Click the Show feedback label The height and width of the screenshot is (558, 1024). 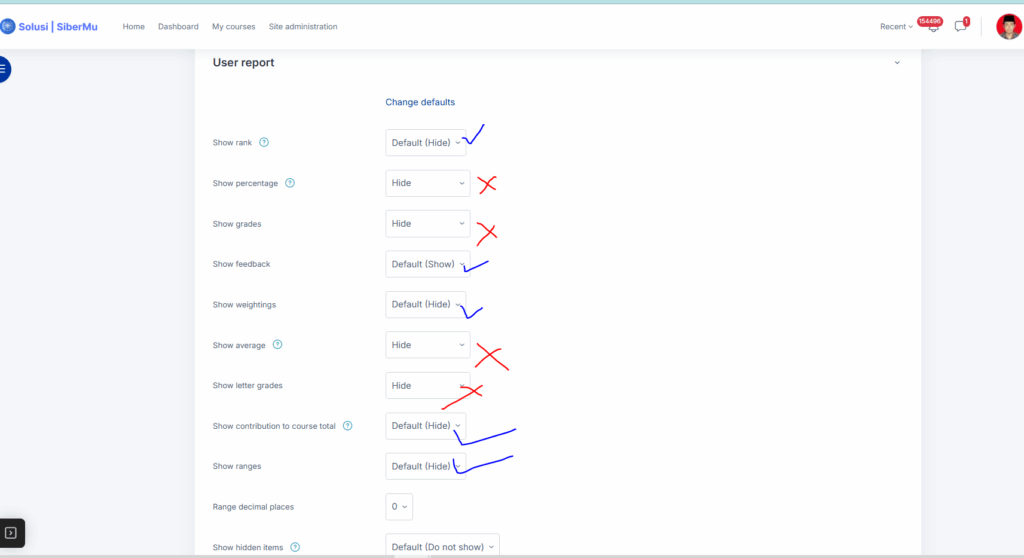click(x=242, y=264)
